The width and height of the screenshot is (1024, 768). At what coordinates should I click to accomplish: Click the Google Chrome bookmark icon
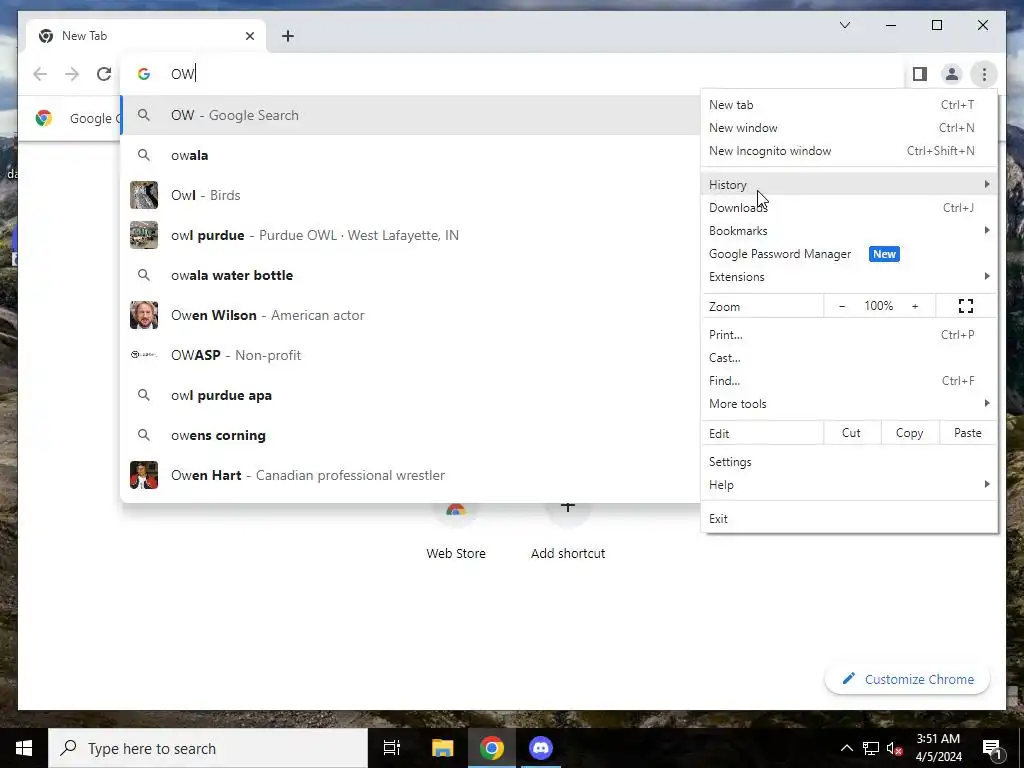click(44, 118)
